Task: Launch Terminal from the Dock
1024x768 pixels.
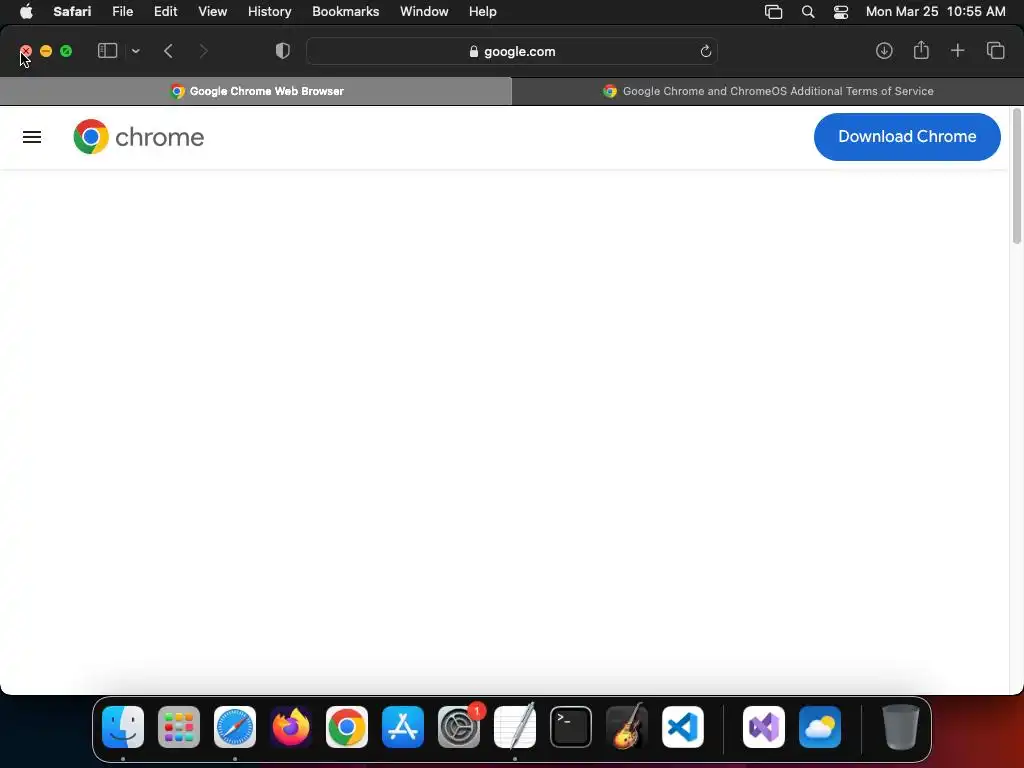Action: coord(571,727)
